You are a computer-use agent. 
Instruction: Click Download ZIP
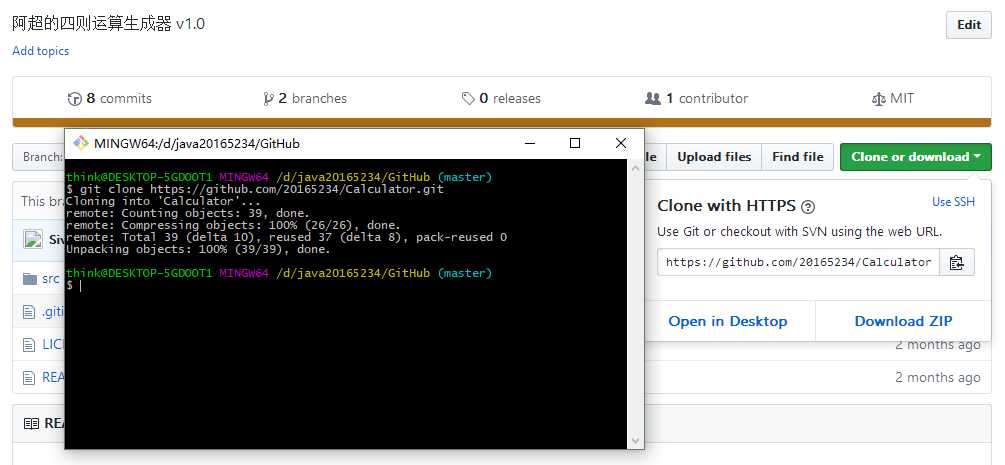(903, 321)
